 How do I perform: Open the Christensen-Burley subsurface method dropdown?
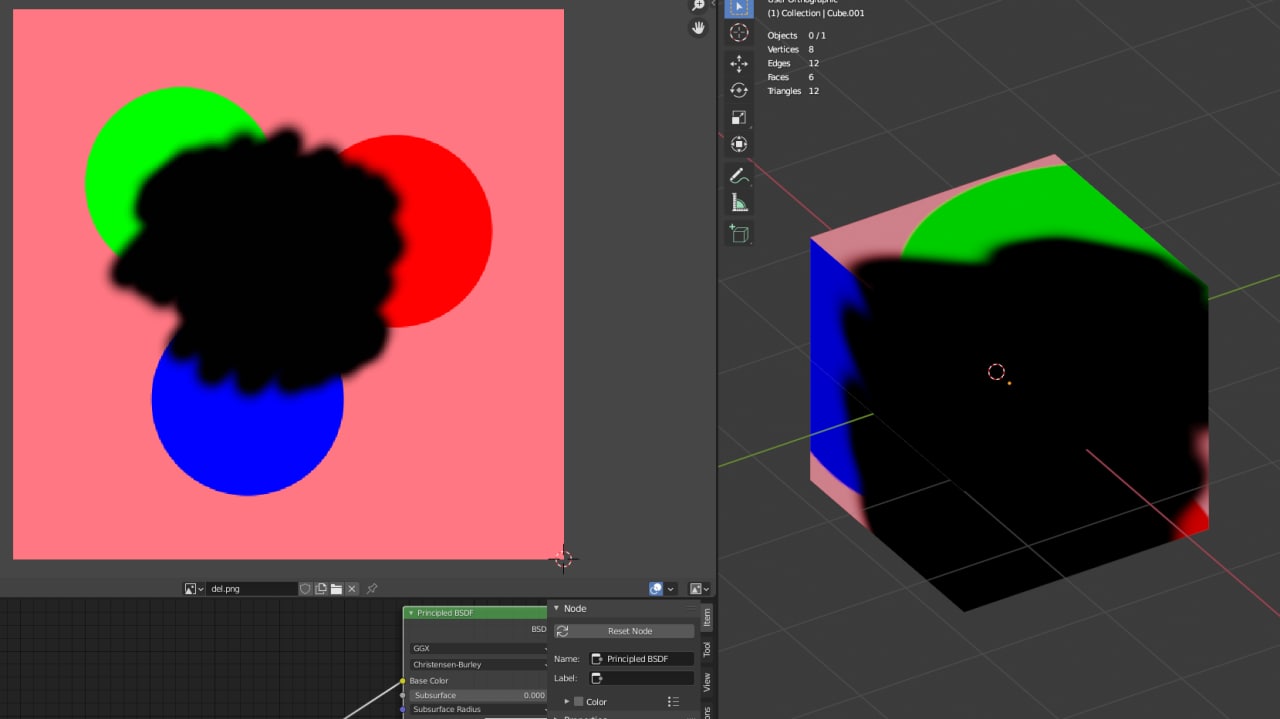(480, 664)
